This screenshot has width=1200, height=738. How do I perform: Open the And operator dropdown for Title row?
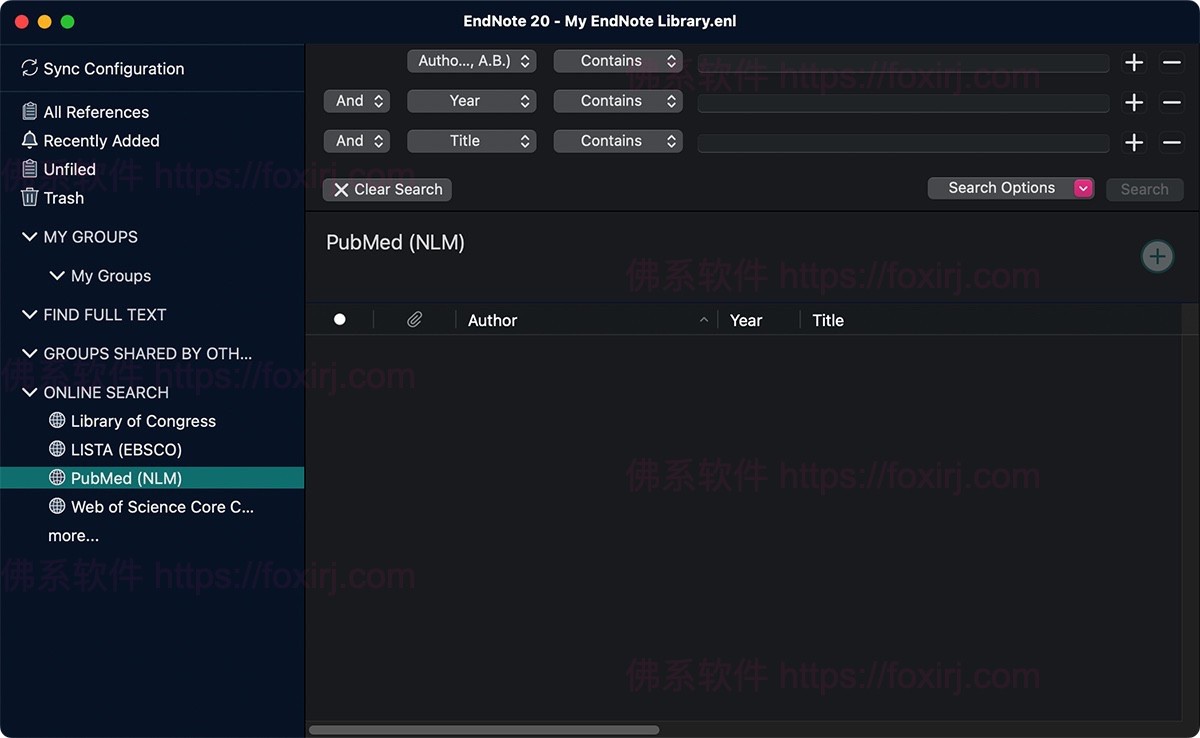(356, 141)
